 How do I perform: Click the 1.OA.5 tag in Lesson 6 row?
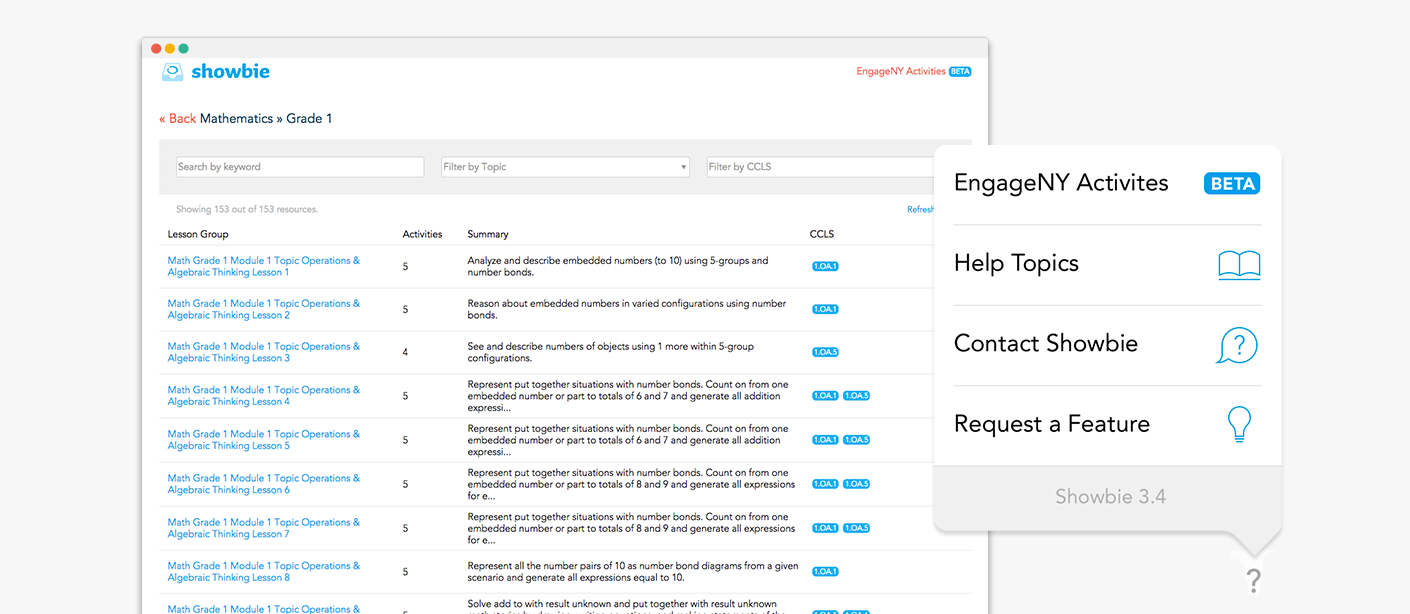click(856, 484)
